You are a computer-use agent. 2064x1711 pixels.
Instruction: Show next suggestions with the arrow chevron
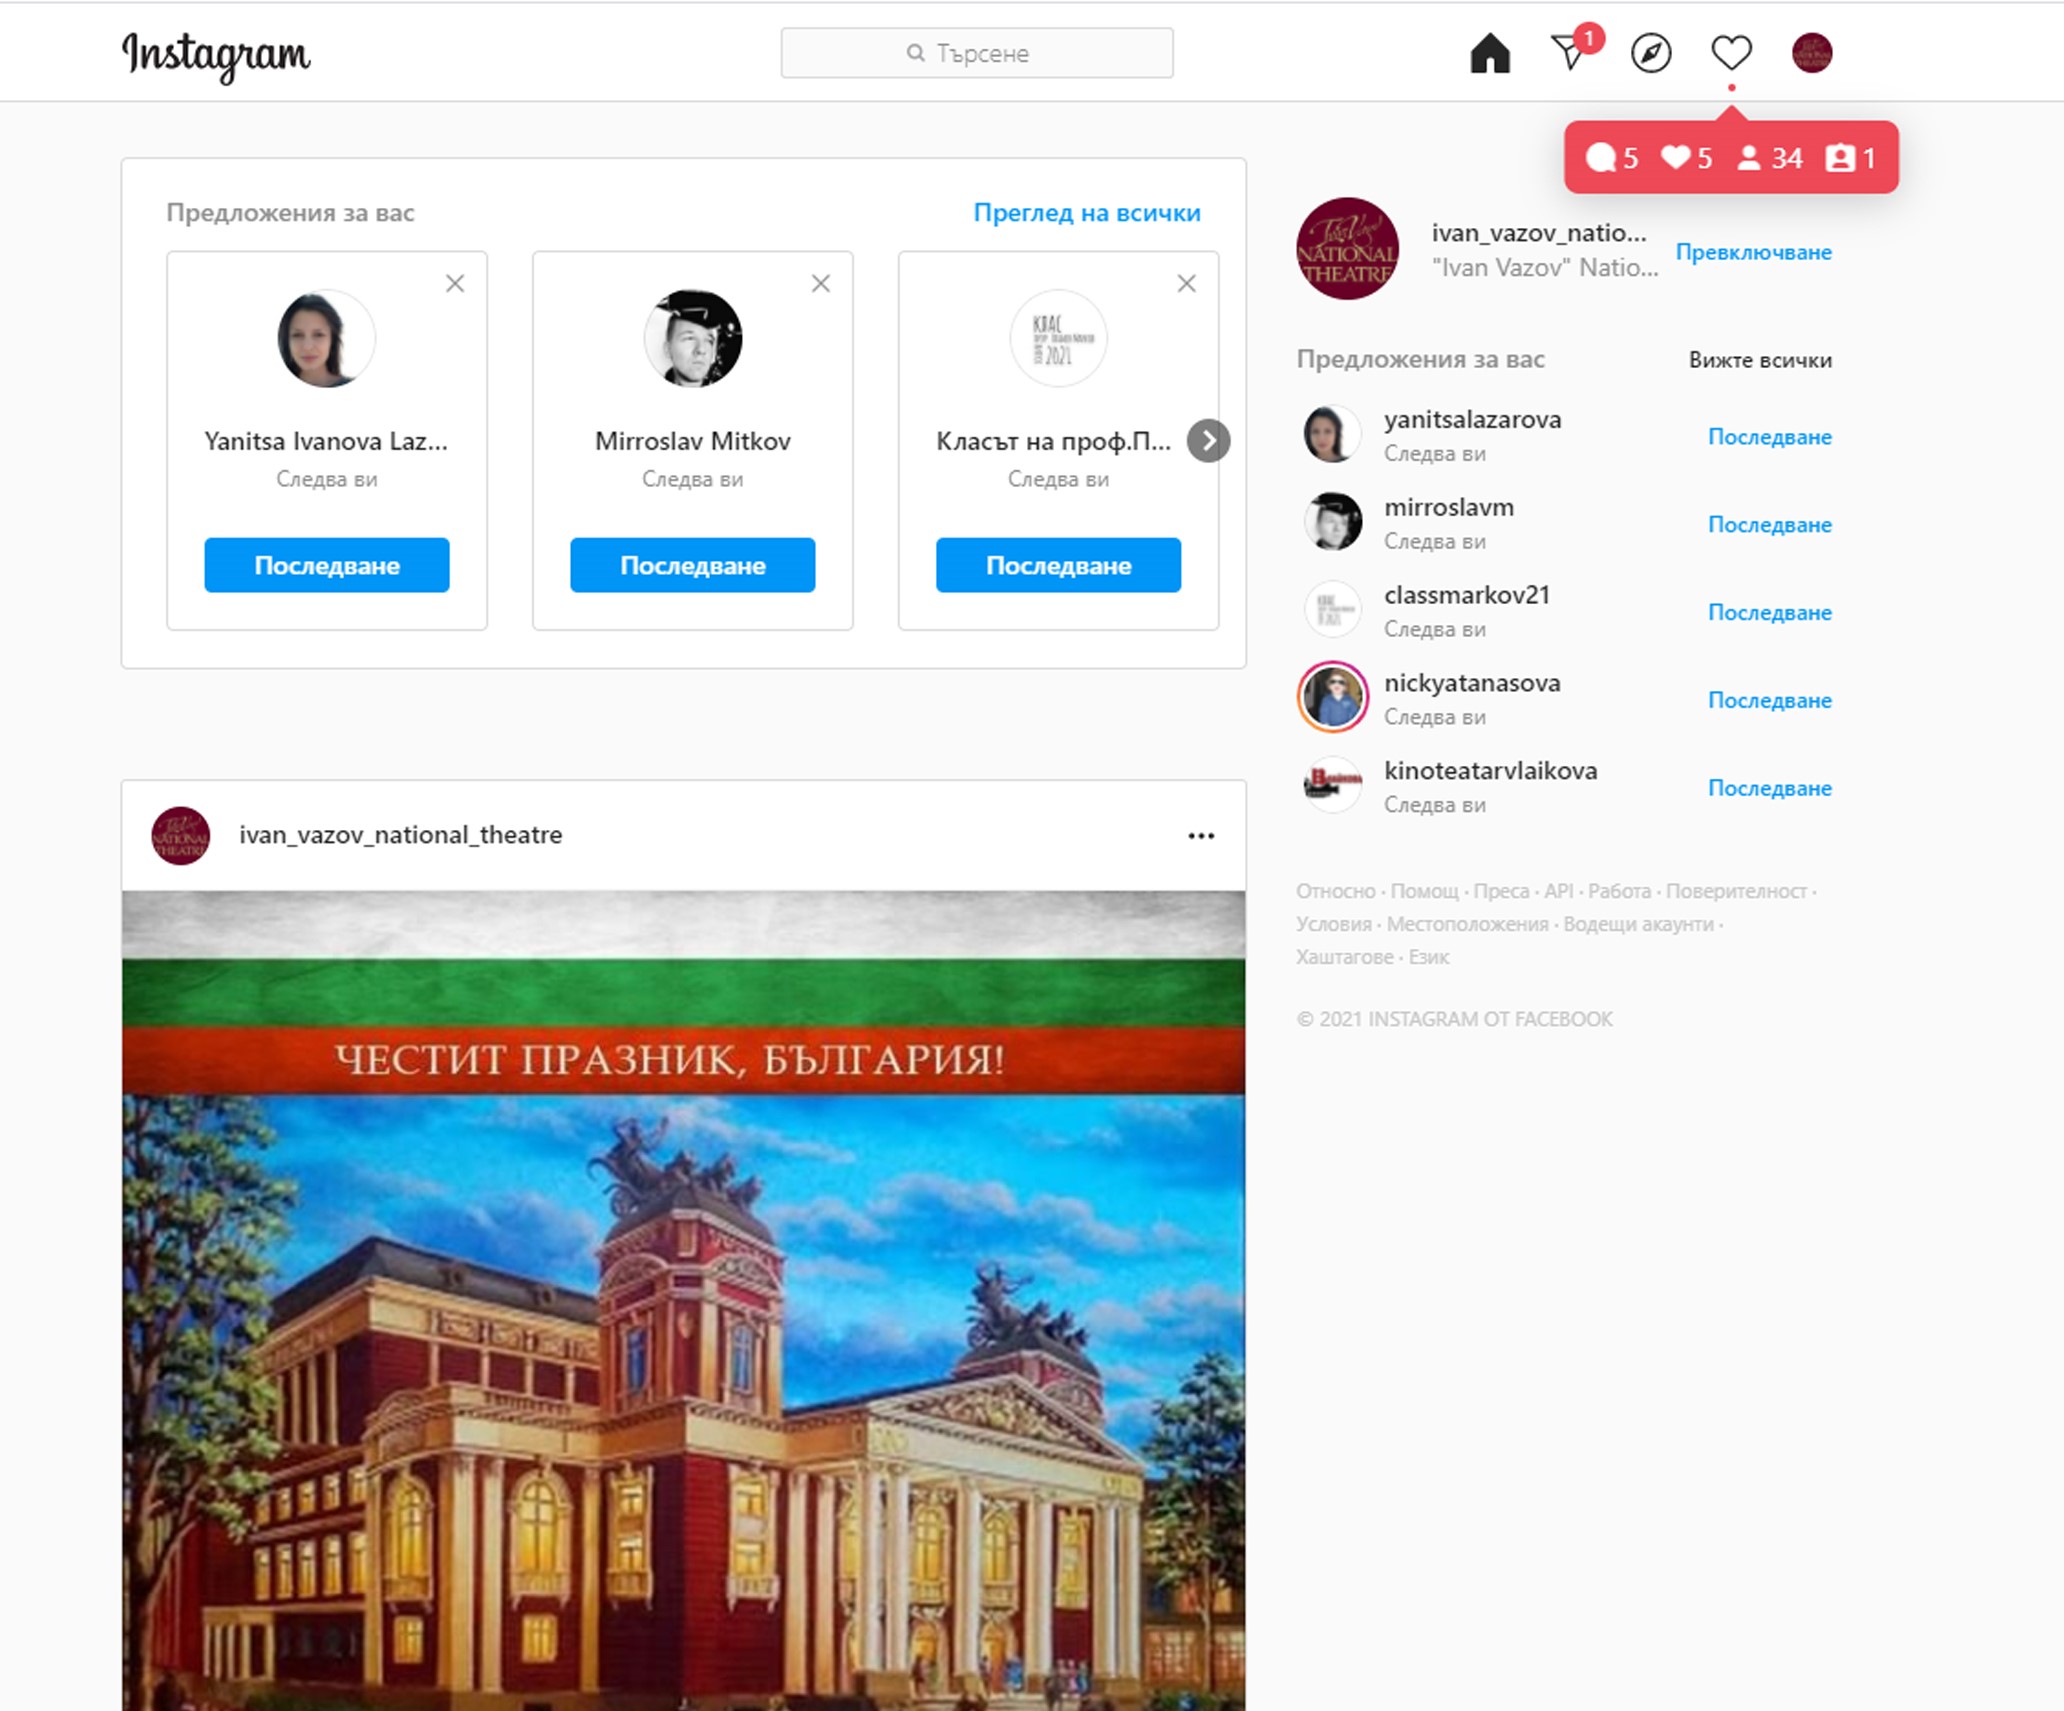(1208, 441)
